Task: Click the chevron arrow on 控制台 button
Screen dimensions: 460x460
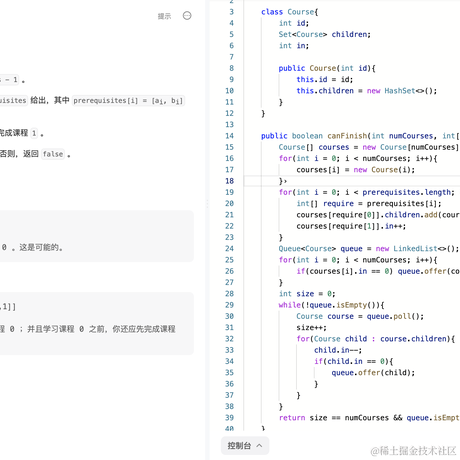Action: pos(260,445)
